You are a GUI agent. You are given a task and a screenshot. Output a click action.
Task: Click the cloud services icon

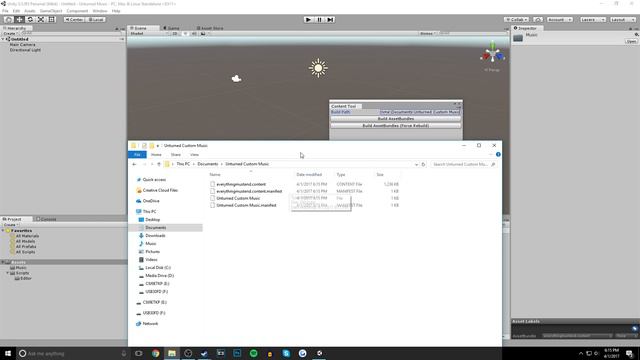(x=538, y=20)
